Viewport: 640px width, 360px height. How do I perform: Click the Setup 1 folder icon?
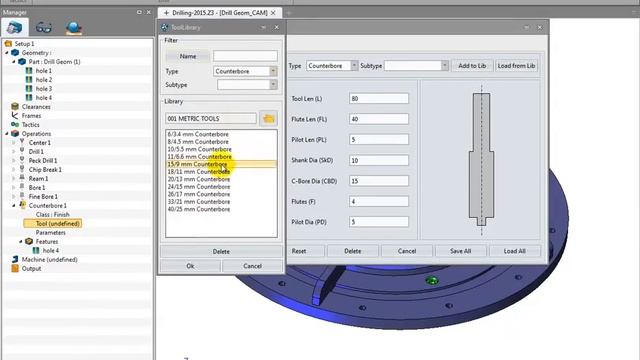(x=8, y=43)
